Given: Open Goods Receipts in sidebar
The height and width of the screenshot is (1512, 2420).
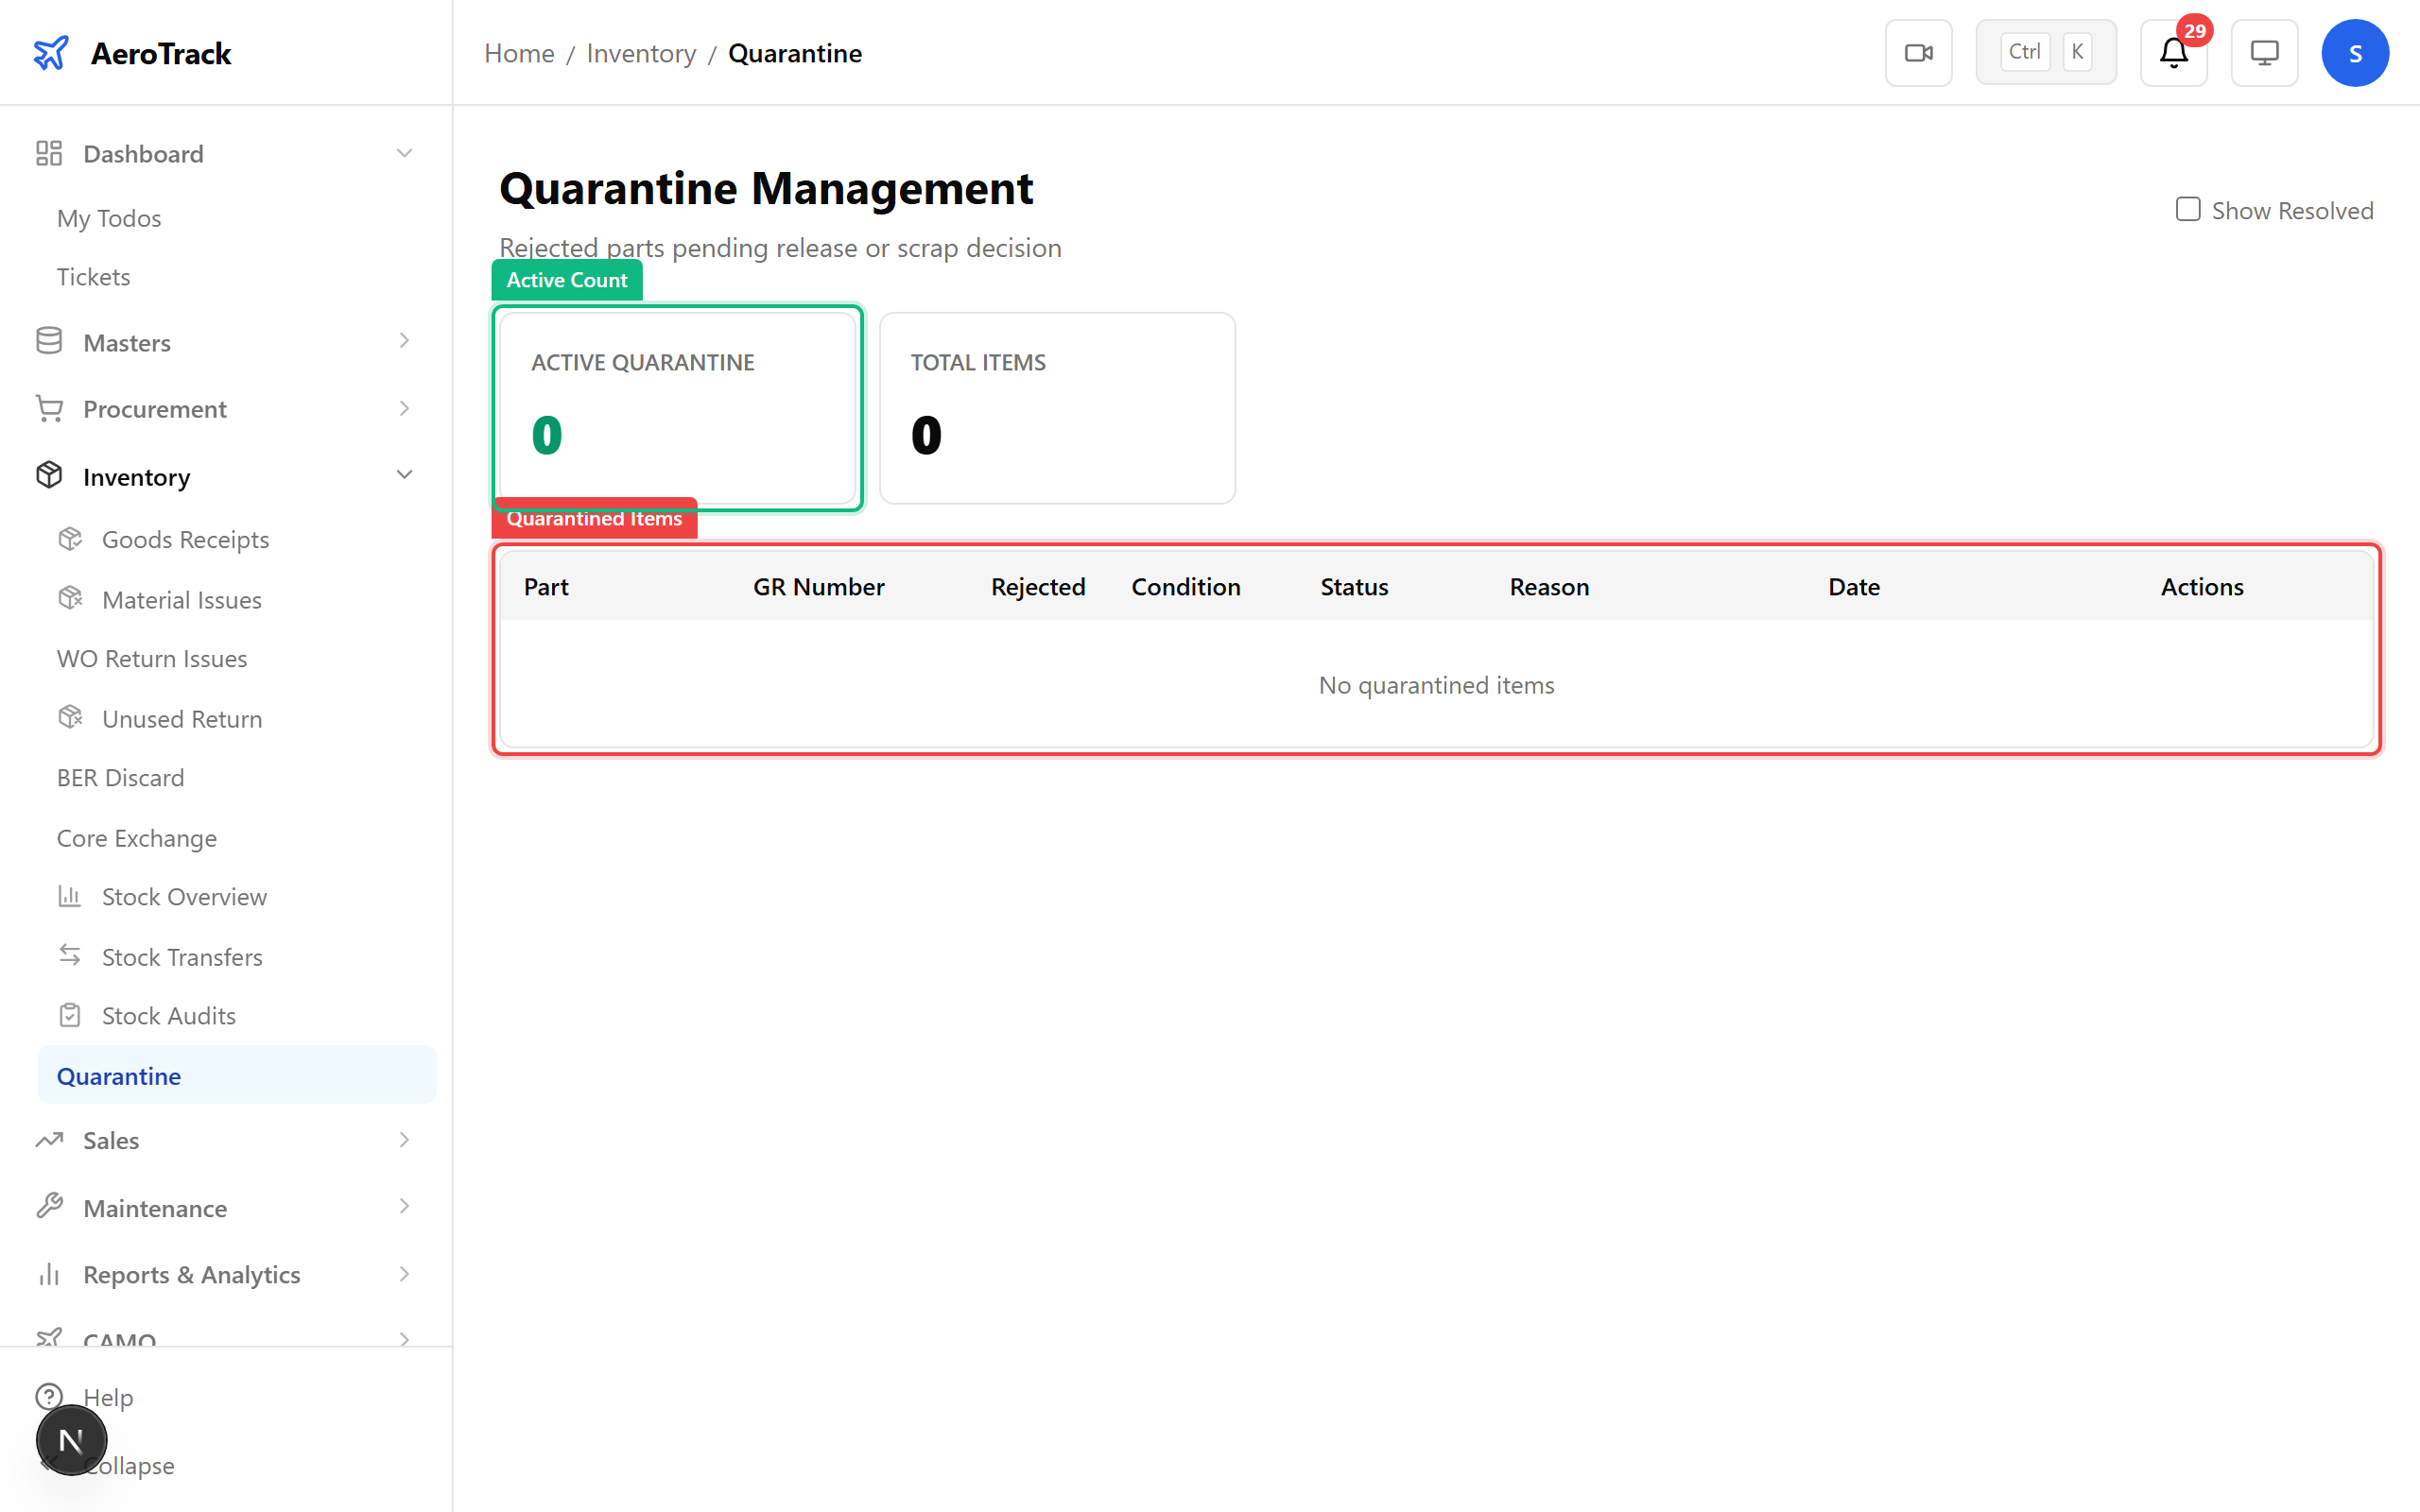Looking at the screenshot, I should point(185,539).
